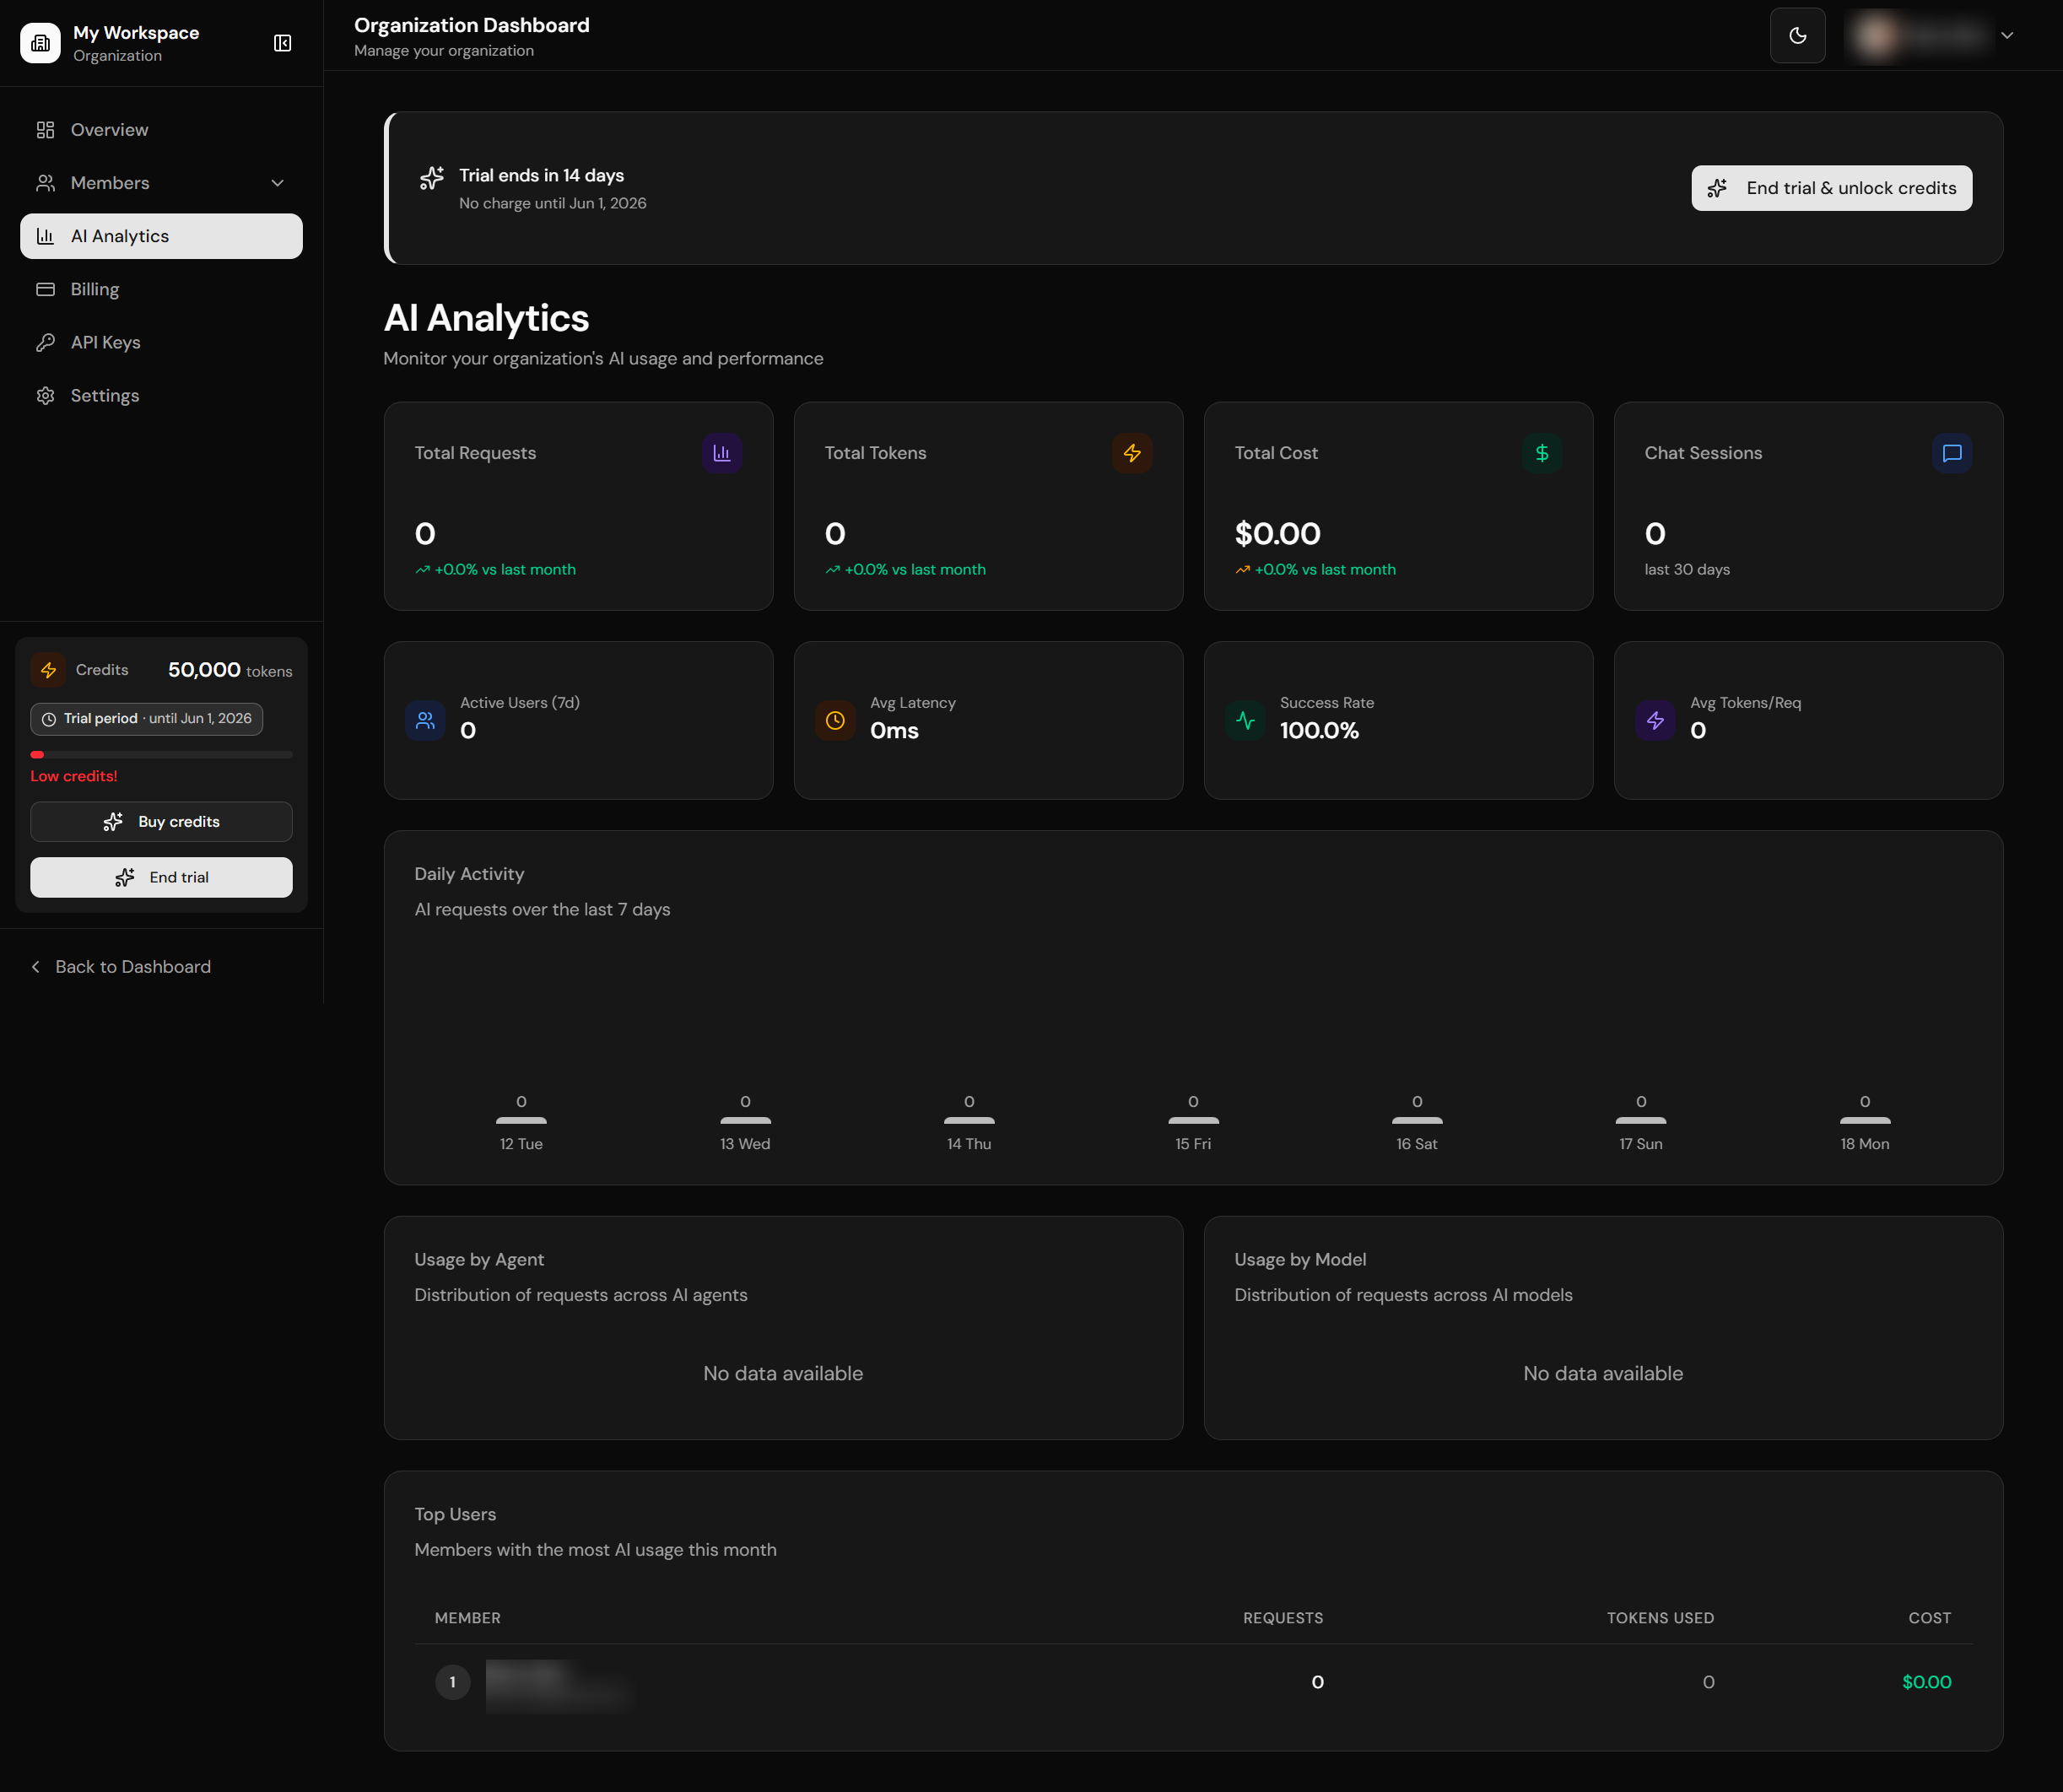Collapse the sidebar with the panel icon

283,43
